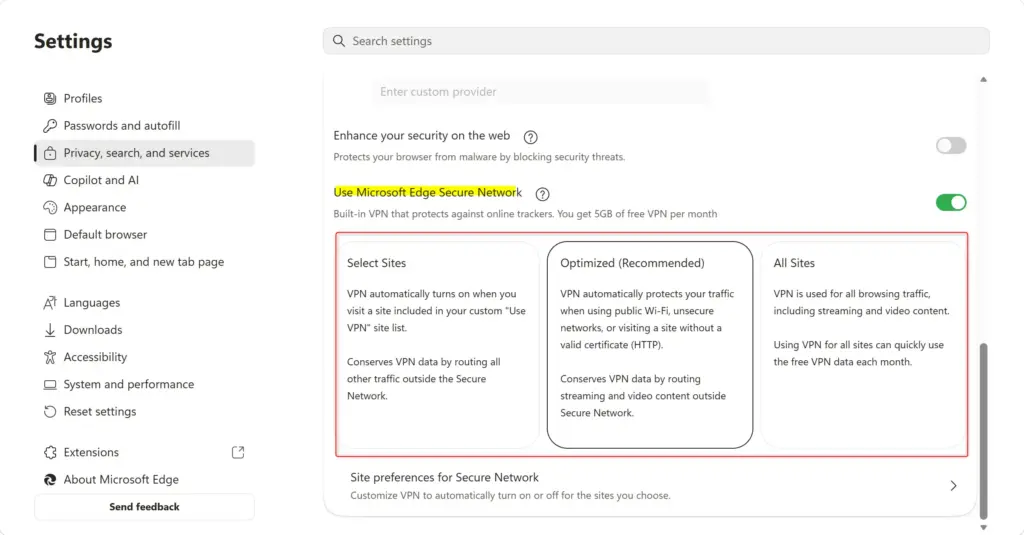Open Passwords and autofill settings

[144, 125]
